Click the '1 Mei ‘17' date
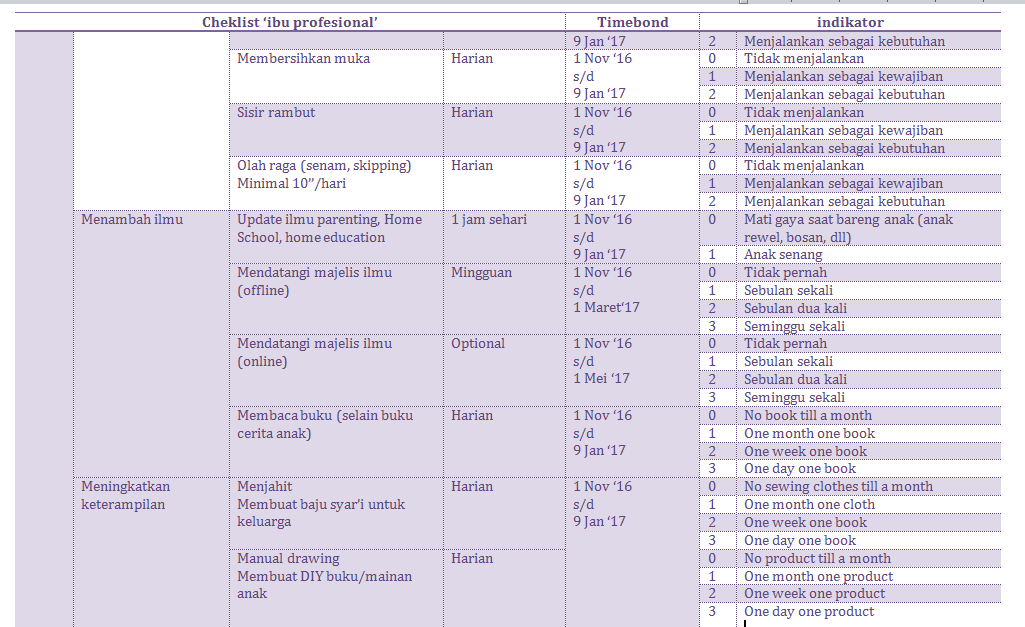 [x=601, y=379]
